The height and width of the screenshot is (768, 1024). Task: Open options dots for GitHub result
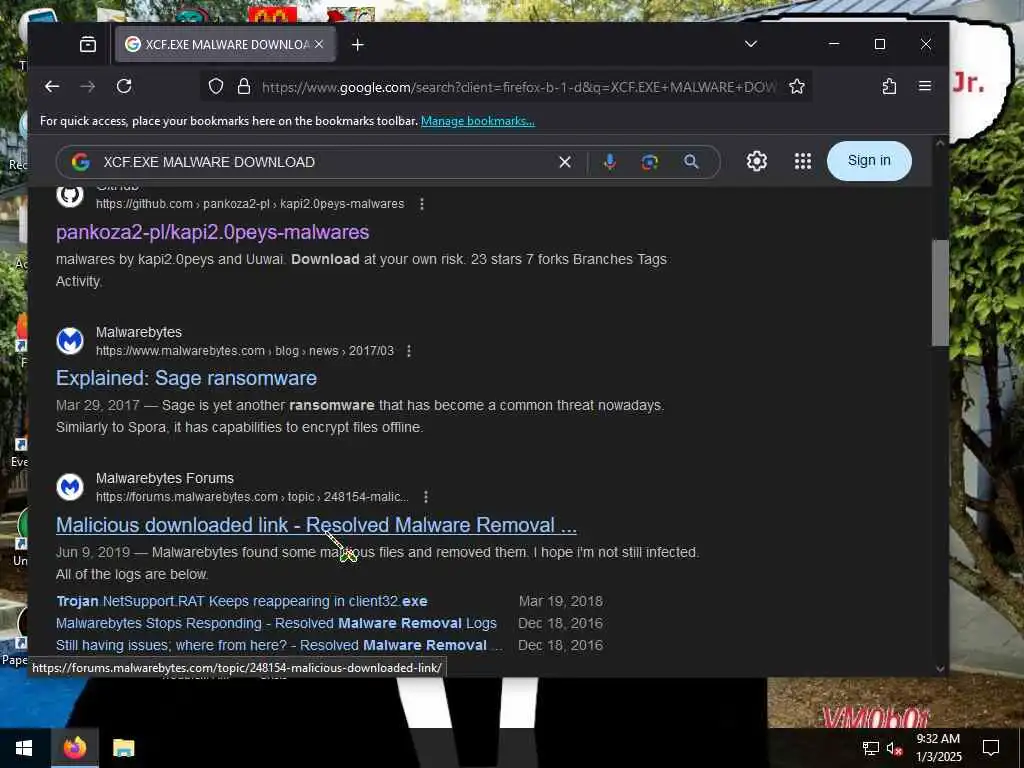pyautogui.click(x=422, y=204)
